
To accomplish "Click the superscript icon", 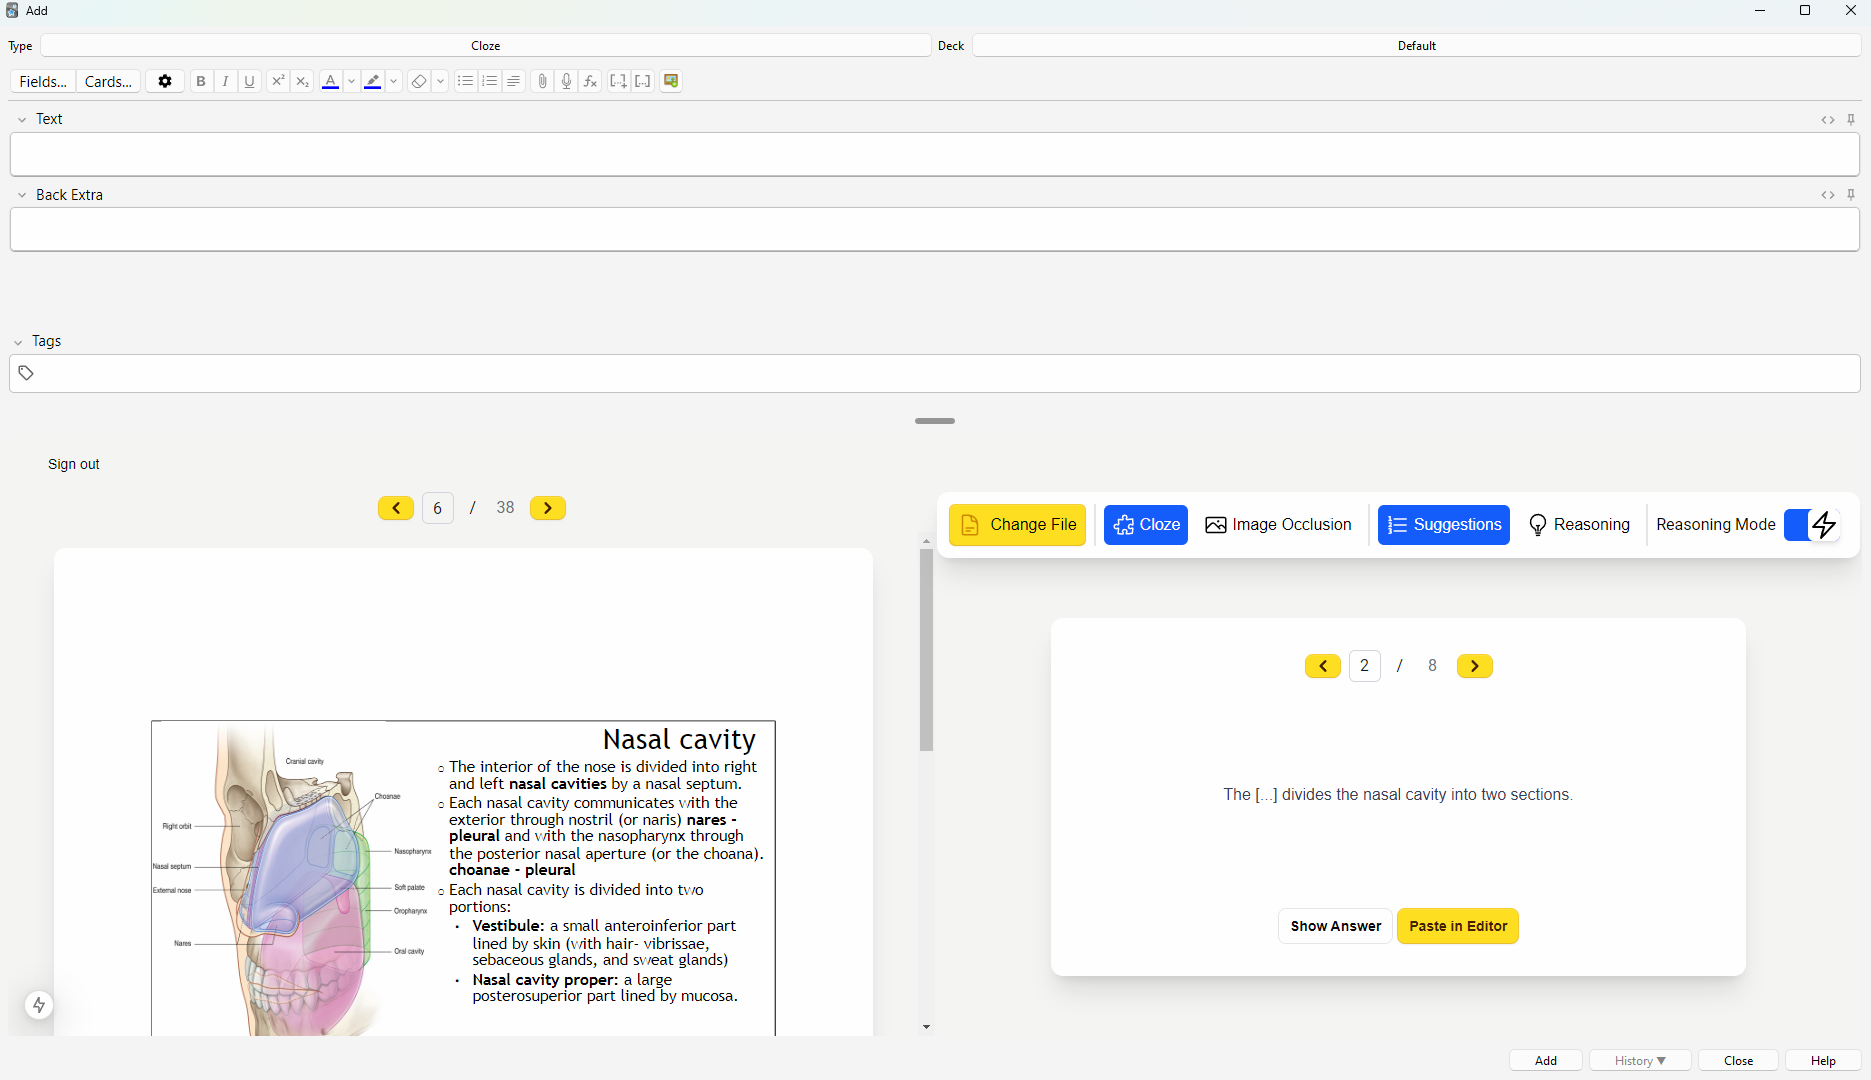I will [278, 82].
